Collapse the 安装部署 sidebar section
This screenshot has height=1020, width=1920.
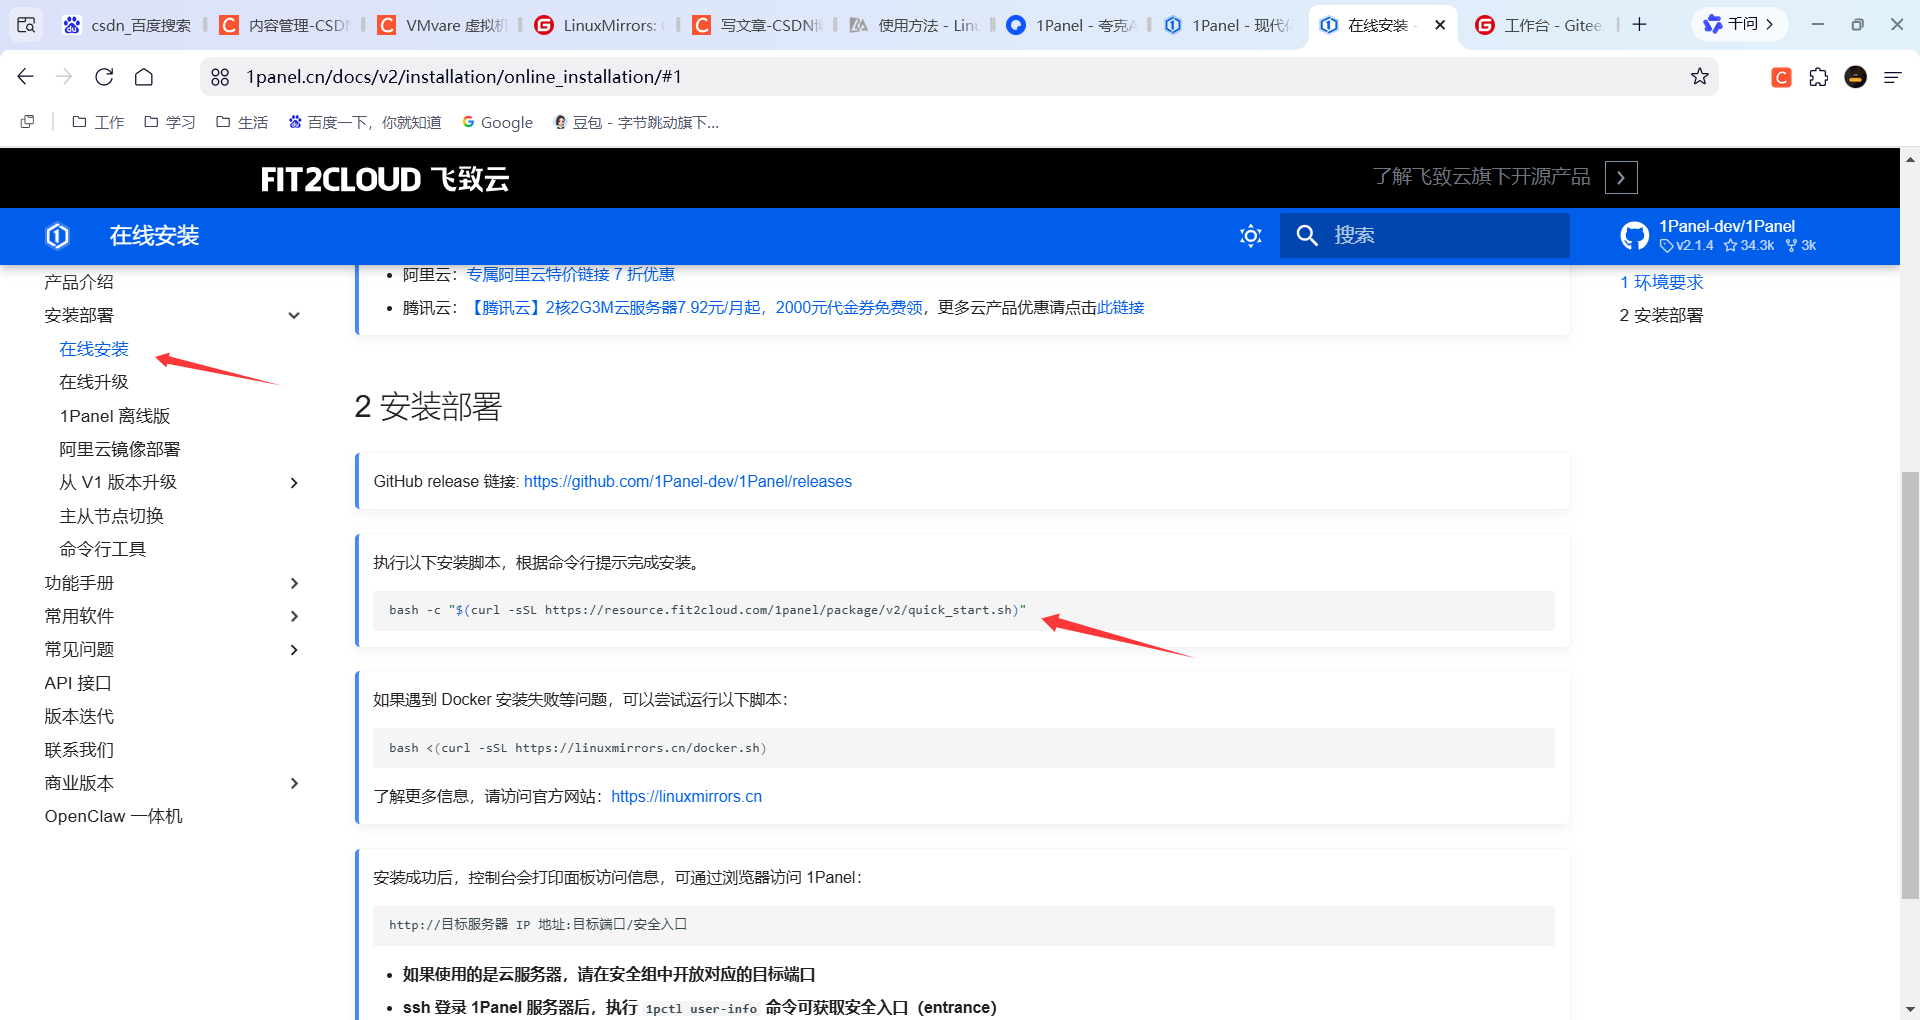point(294,316)
